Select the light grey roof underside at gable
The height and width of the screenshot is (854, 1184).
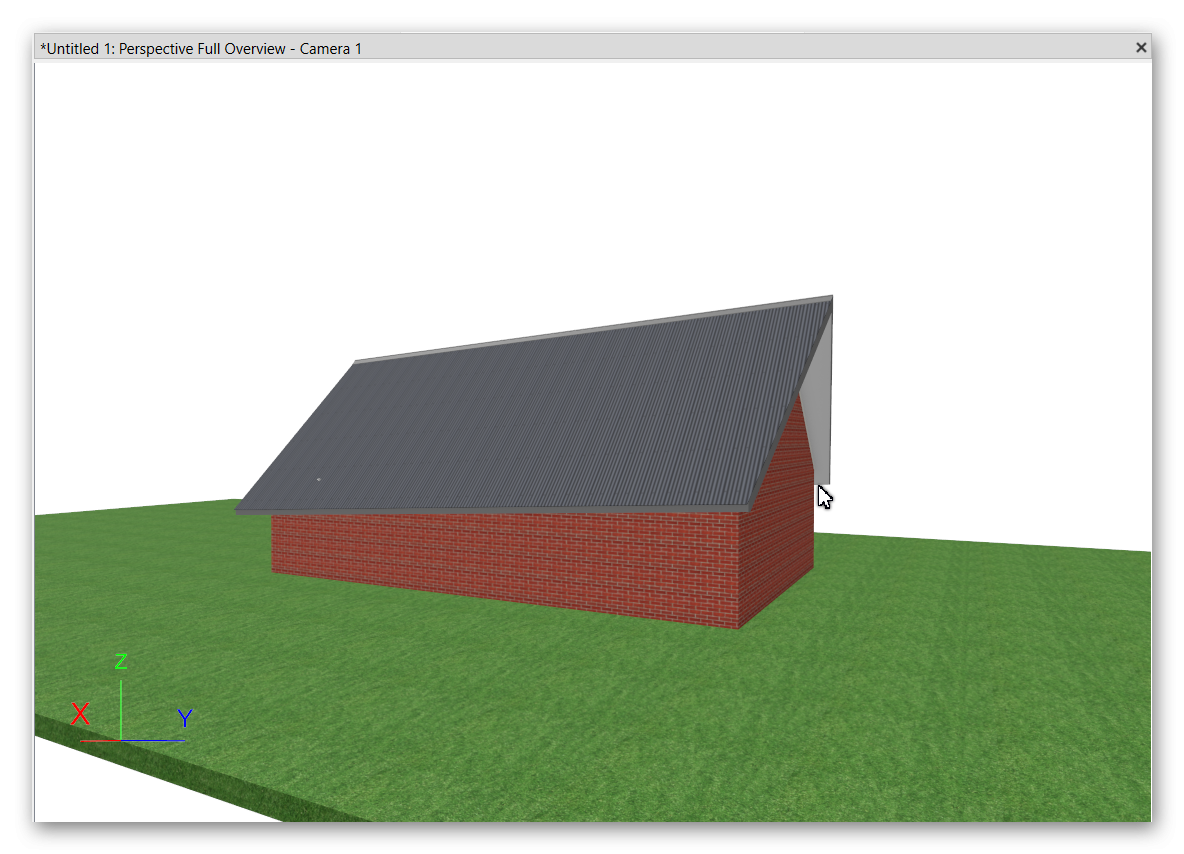tap(820, 400)
